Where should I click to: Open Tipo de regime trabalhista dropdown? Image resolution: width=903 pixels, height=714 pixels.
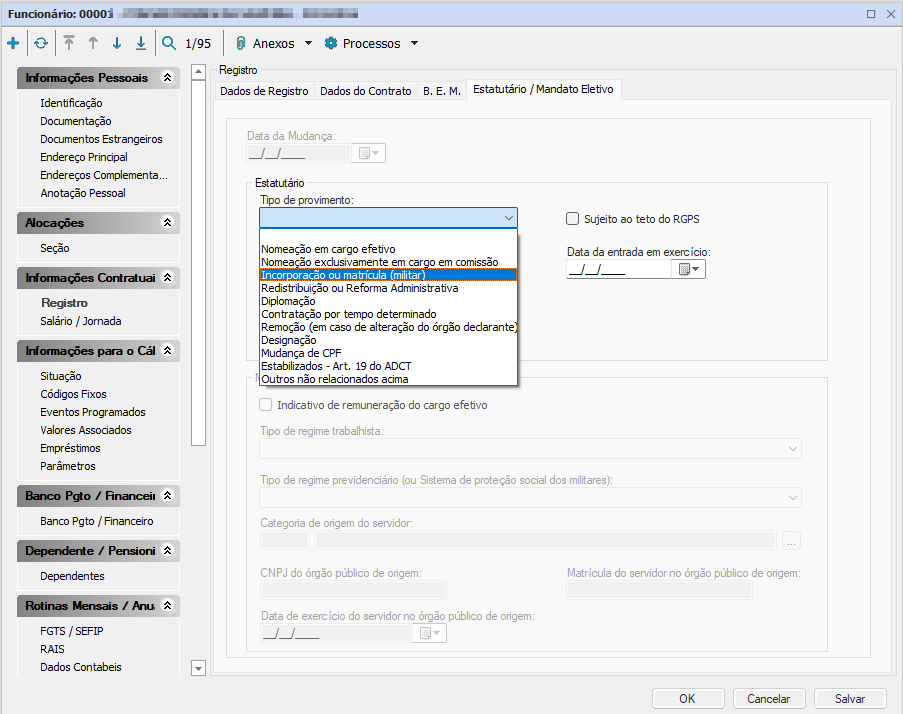(792, 449)
